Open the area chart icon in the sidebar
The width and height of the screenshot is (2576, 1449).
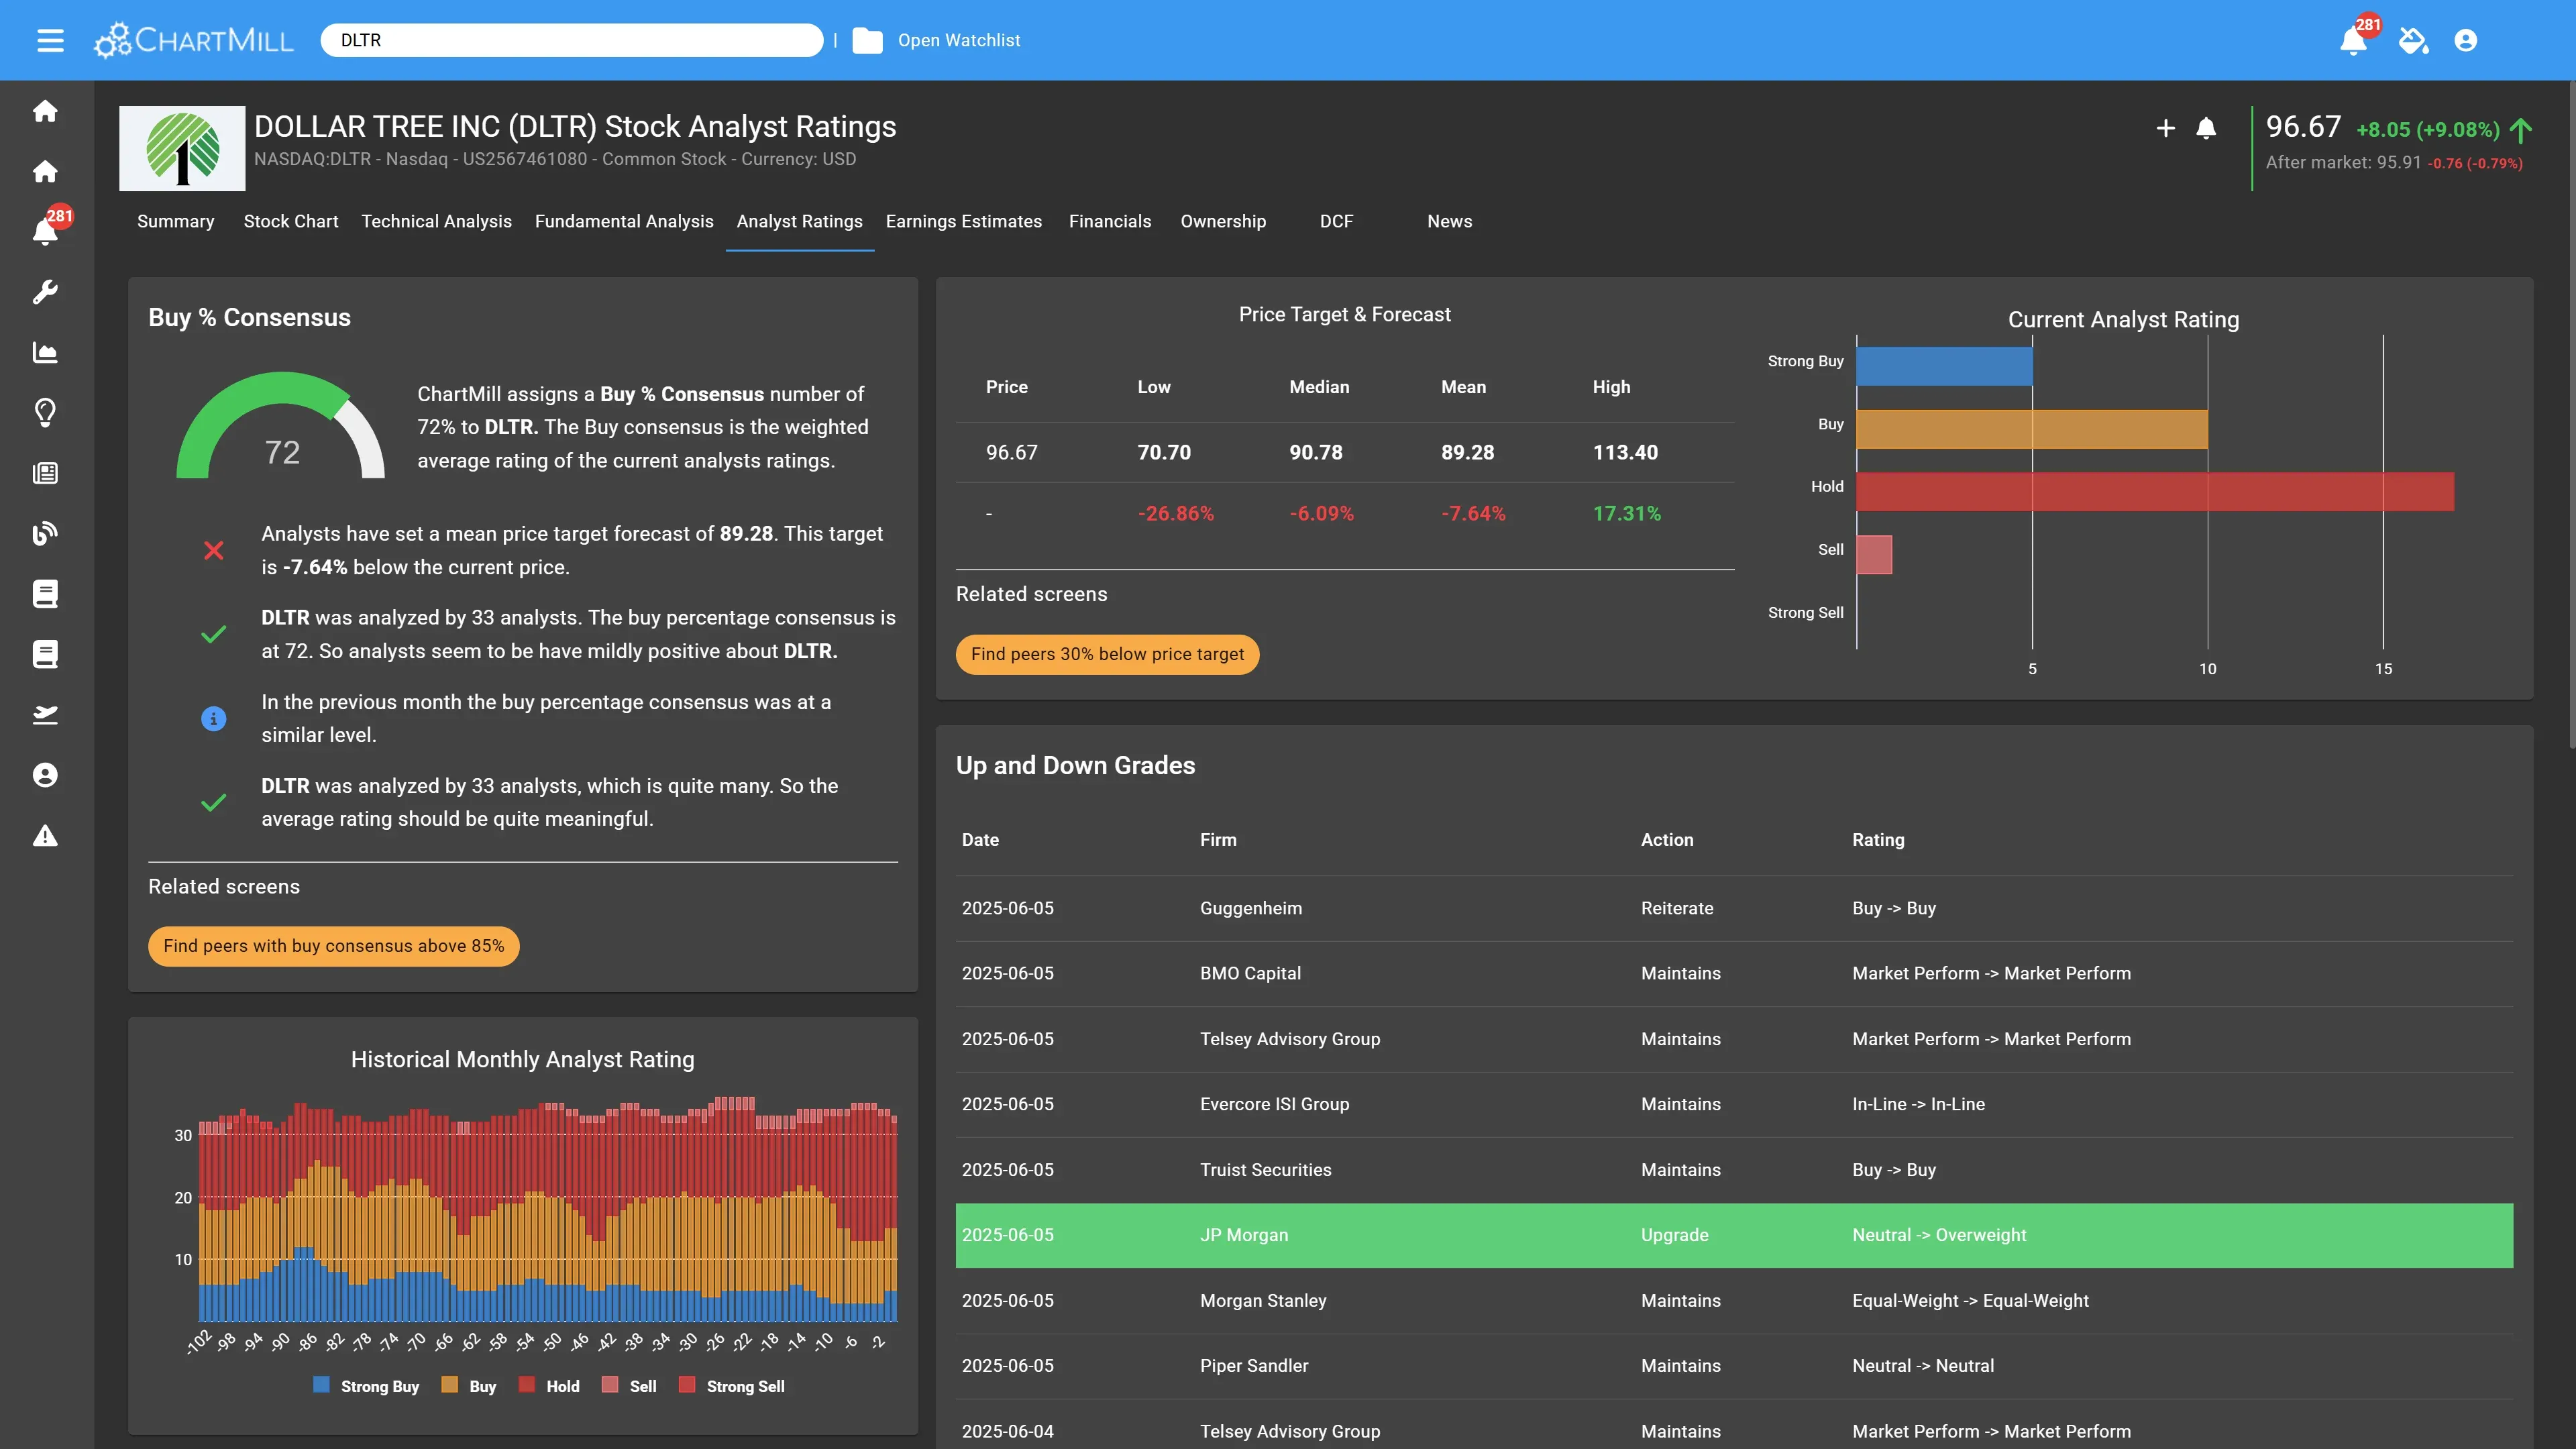(x=45, y=352)
